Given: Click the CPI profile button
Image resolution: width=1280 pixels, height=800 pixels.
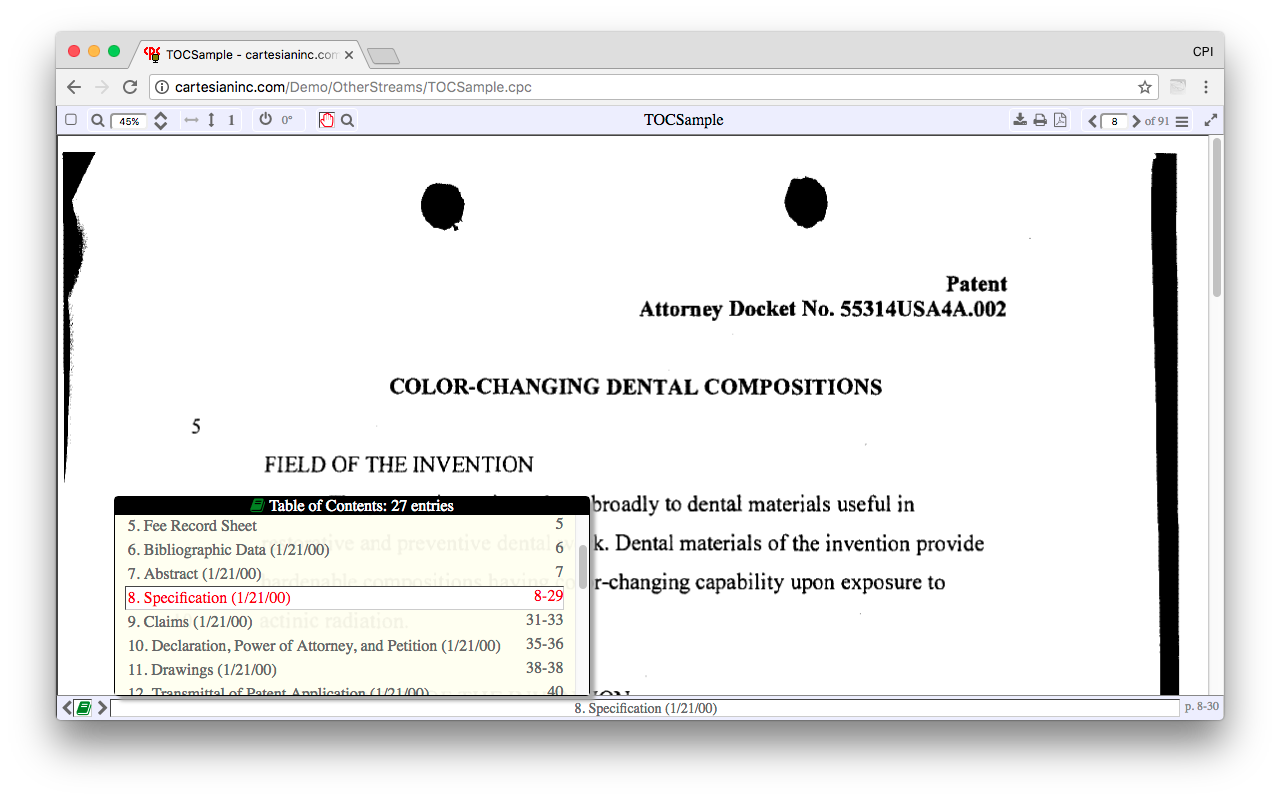Looking at the screenshot, I should click(1203, 51).
